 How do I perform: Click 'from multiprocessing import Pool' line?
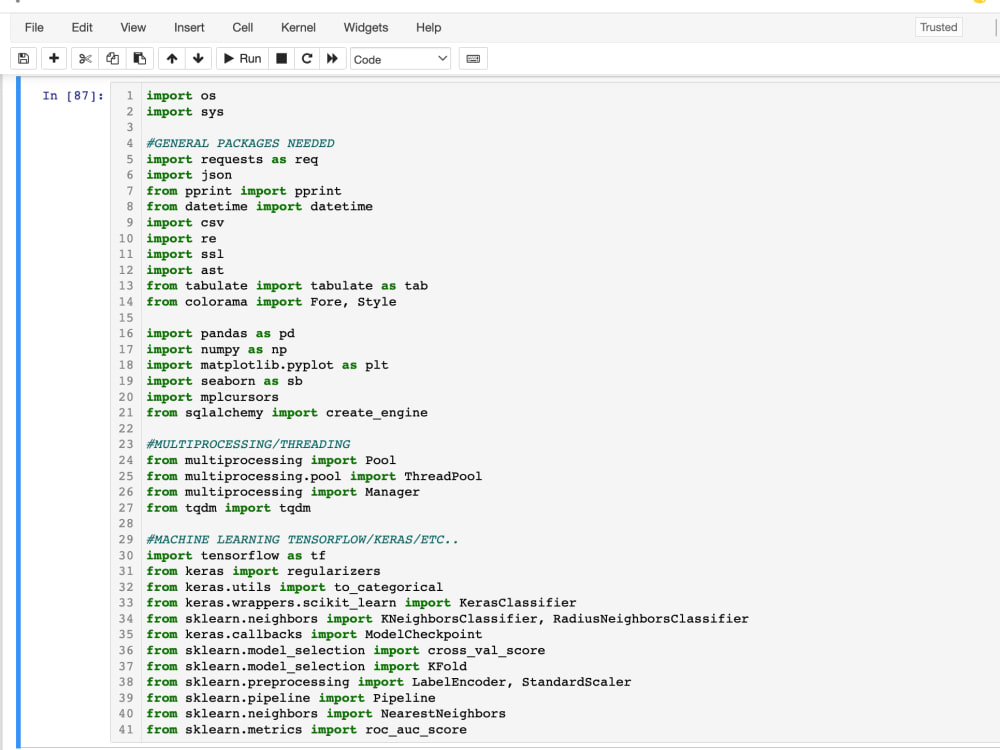click(271, 460)
